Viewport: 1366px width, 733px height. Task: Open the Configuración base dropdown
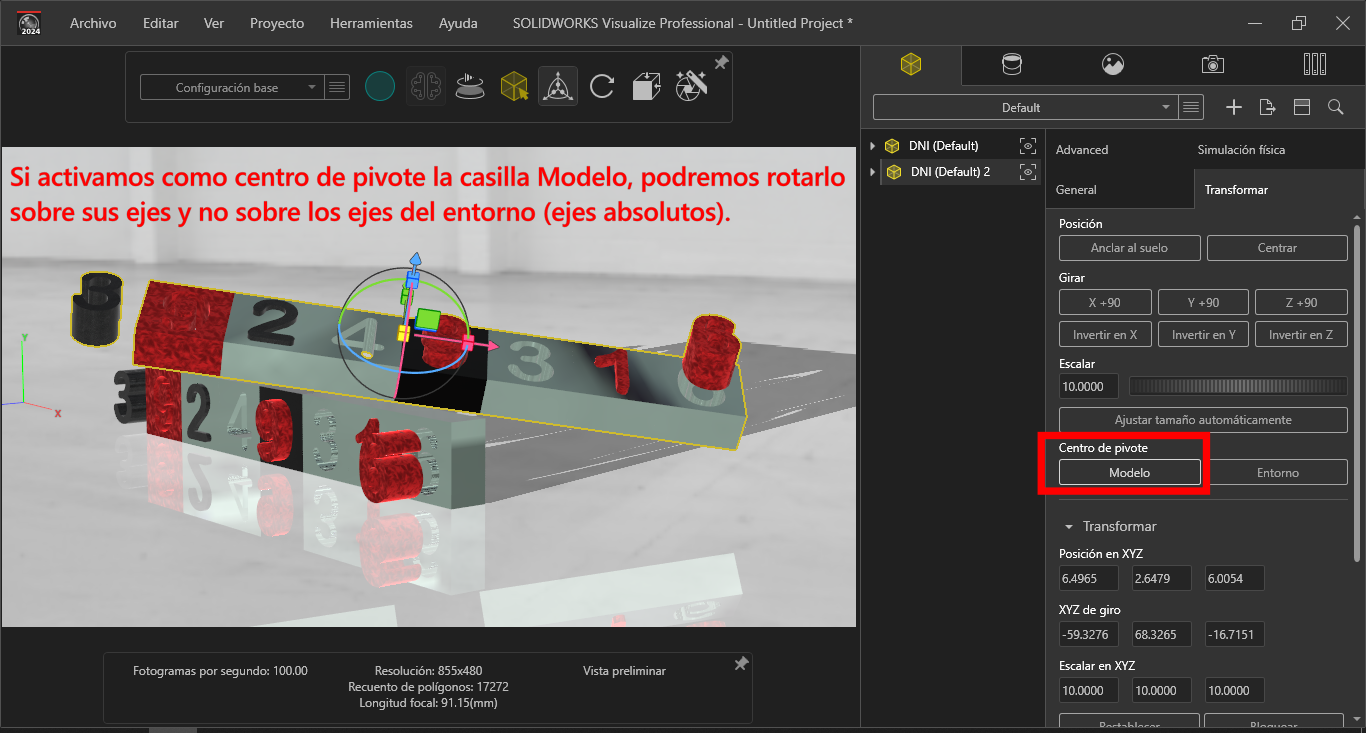[231, 88]
